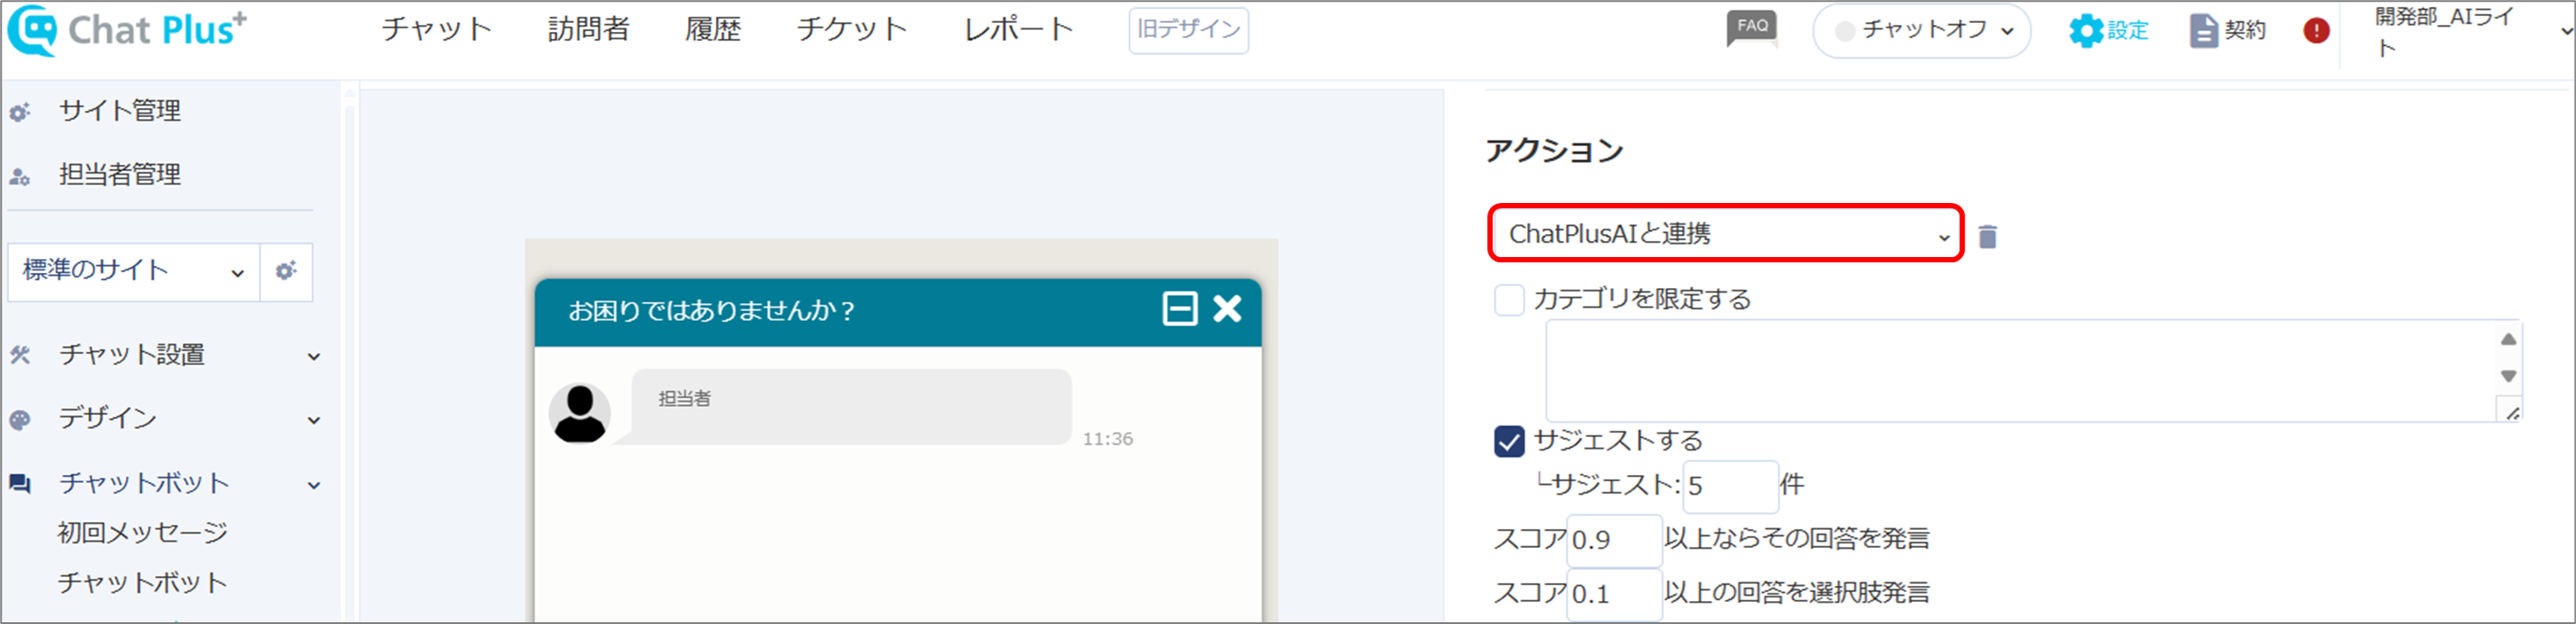This screenshot has height=624, width=2576.
Task: Open 担当者管理 in sidebar
Action: click(120, 175)
